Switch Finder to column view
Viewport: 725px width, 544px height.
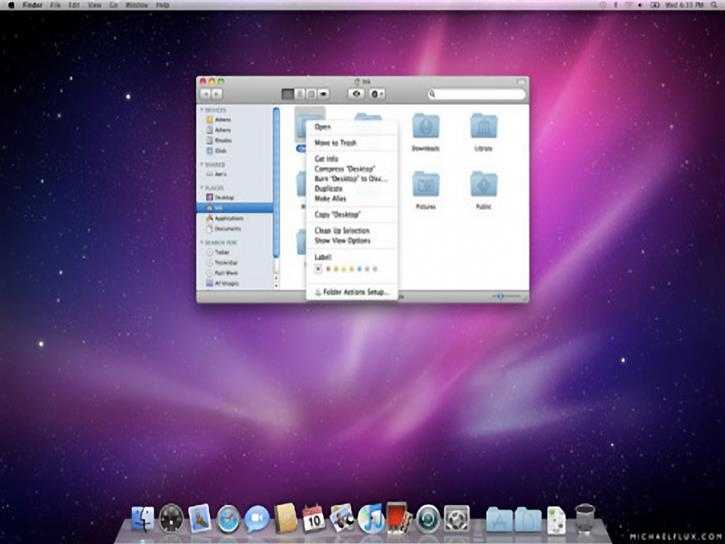click(311, 94)
